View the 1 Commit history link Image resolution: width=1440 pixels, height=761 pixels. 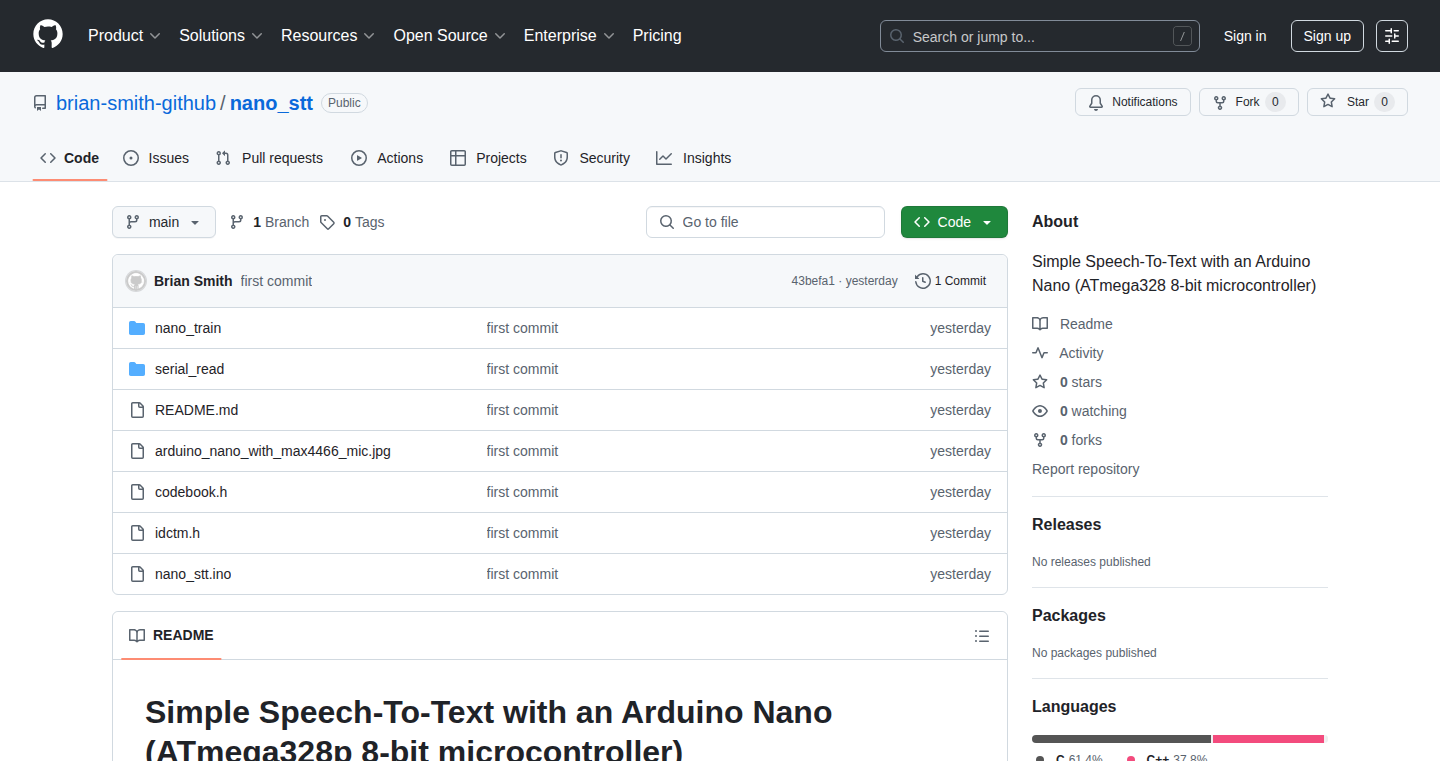coord(950,281)
